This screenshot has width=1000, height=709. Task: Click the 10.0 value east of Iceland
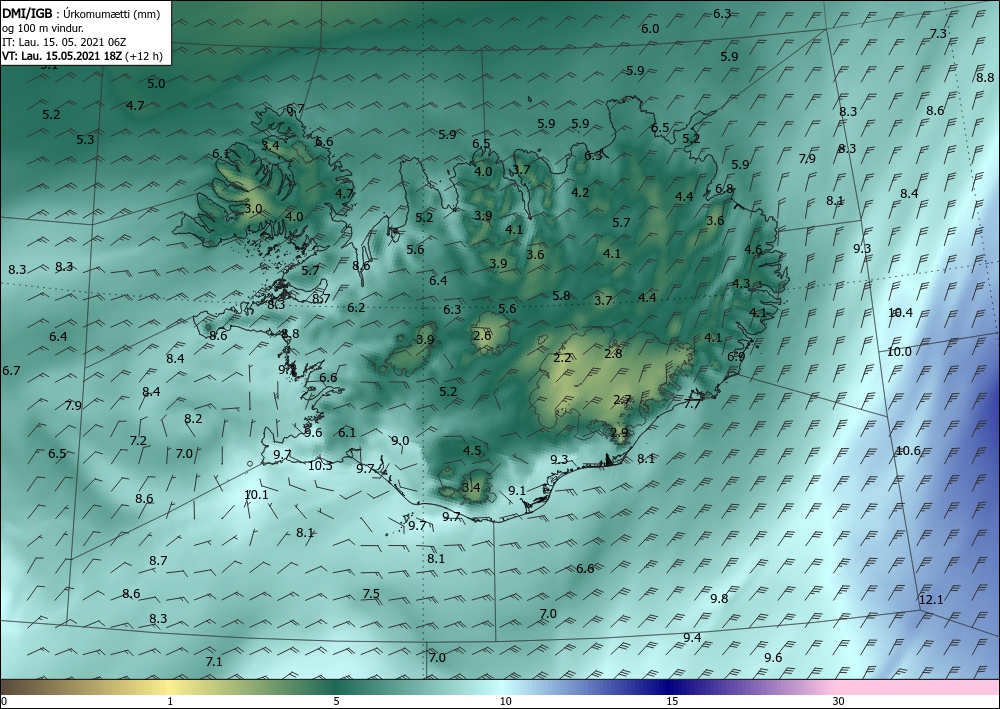tap(899, 351)
